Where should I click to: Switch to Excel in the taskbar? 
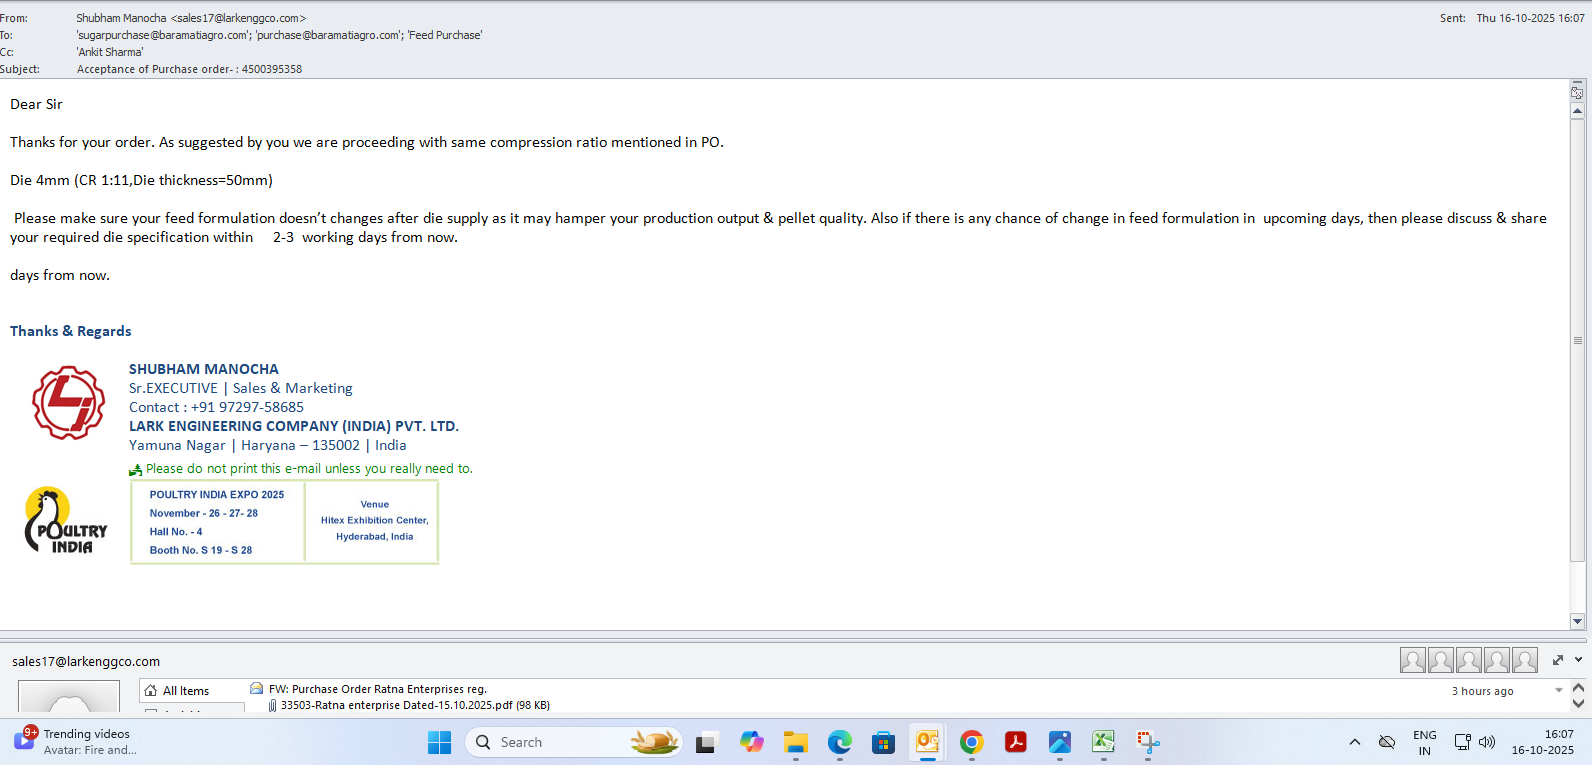1103,742
